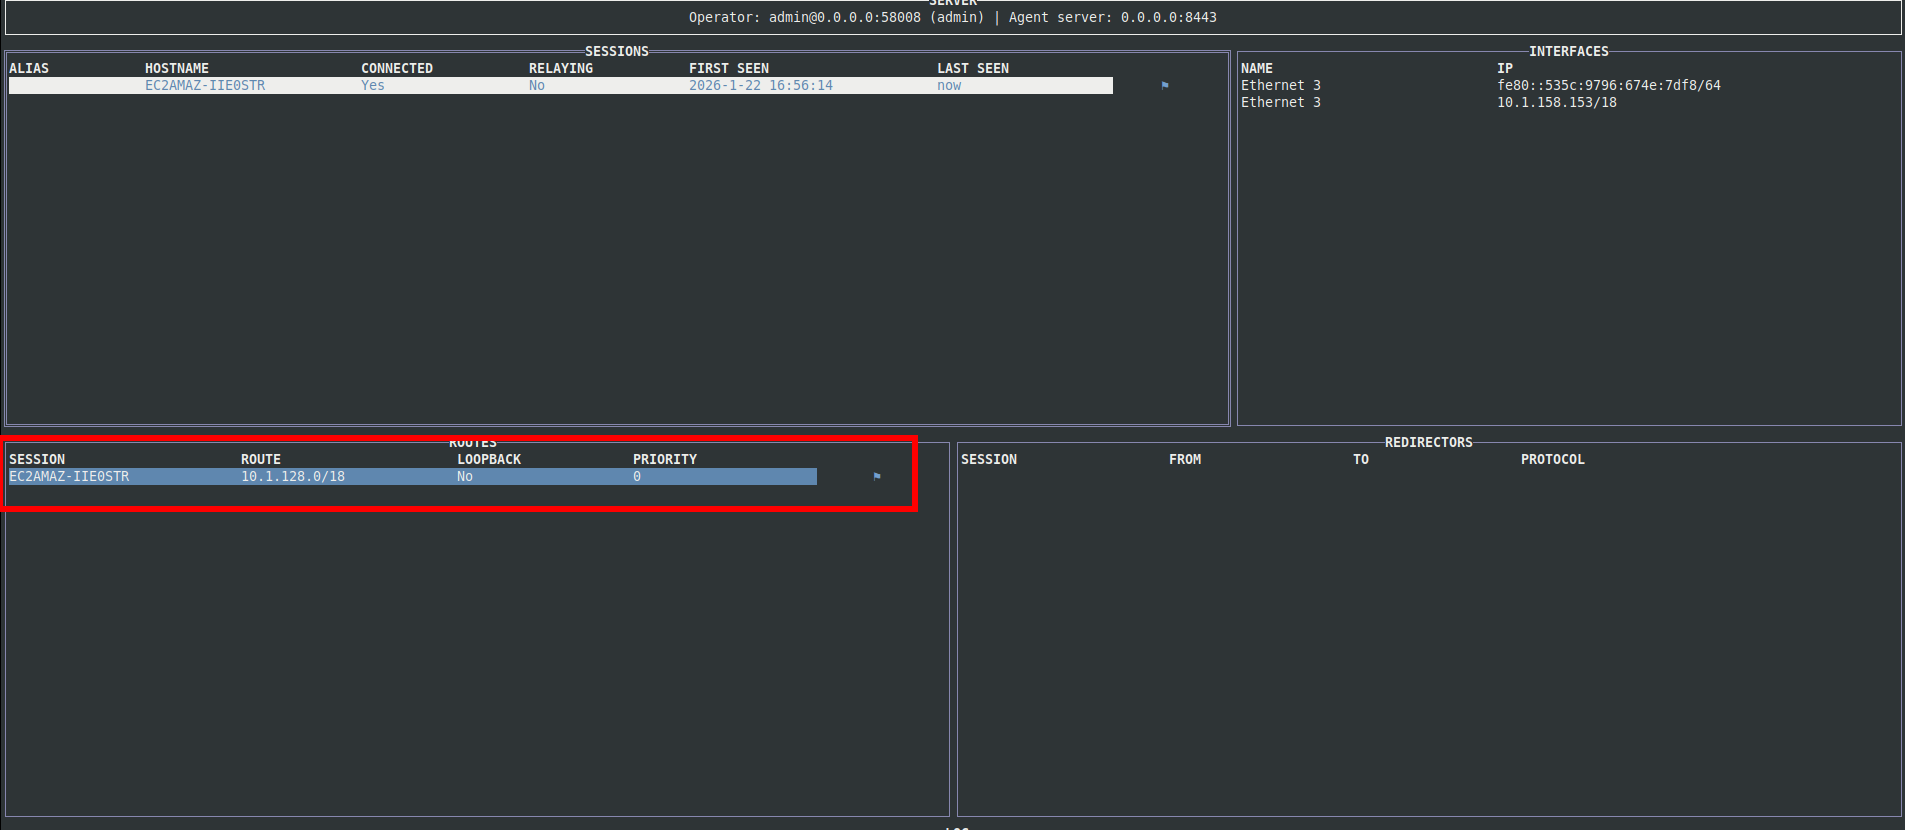Click the IP address 10.1.158.153/18
The width and height of the screenshot is (1905, 830).
(1556, 103)
